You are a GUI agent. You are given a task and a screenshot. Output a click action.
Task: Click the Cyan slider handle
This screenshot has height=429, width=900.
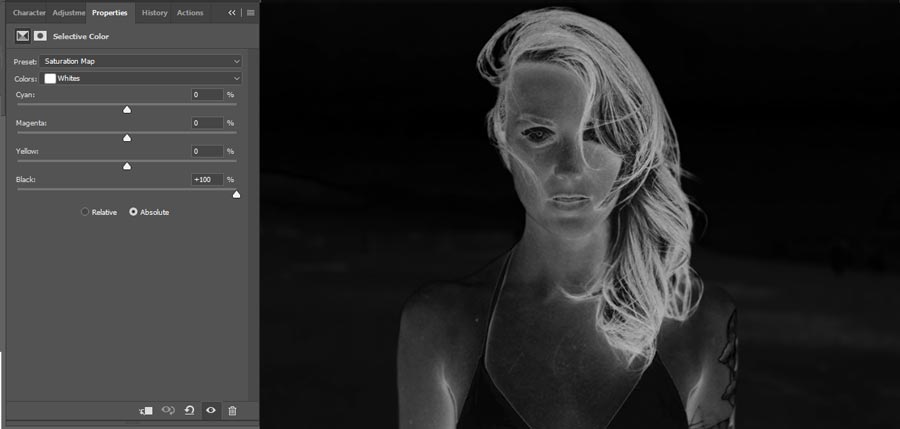pyautogui.click(x=127, y=109)
